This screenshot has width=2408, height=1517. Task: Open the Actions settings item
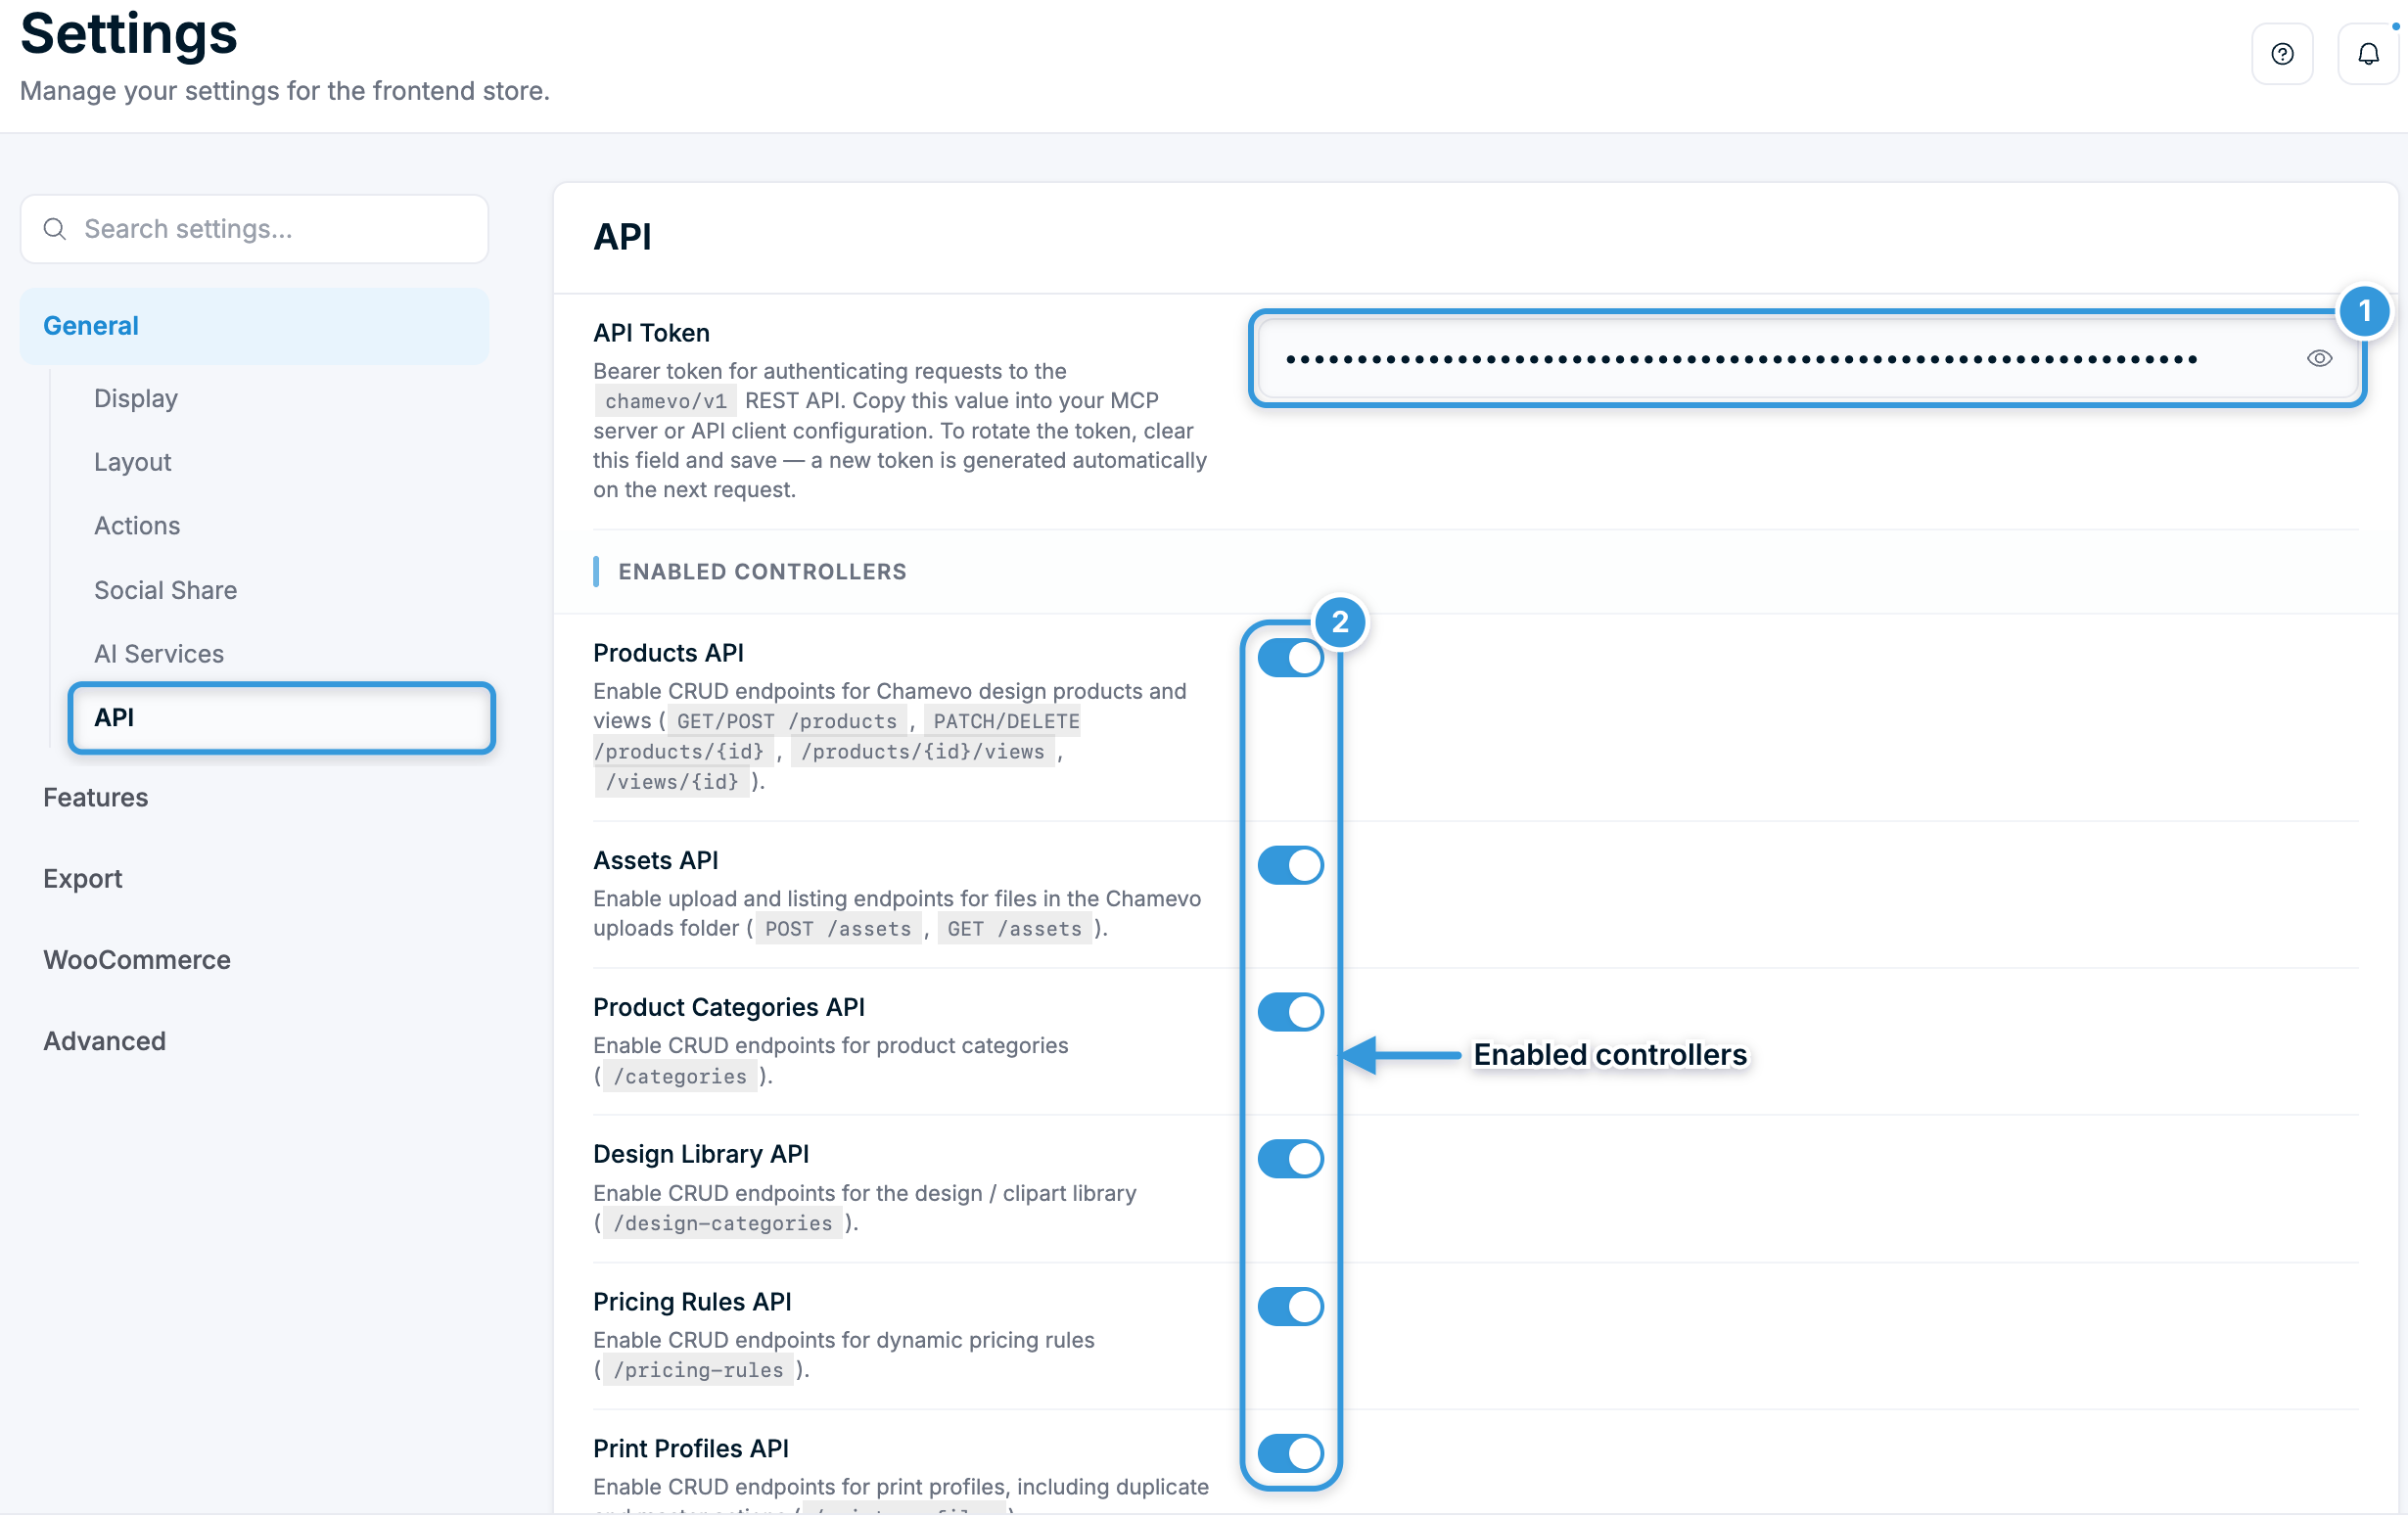(x=137, y=526)
